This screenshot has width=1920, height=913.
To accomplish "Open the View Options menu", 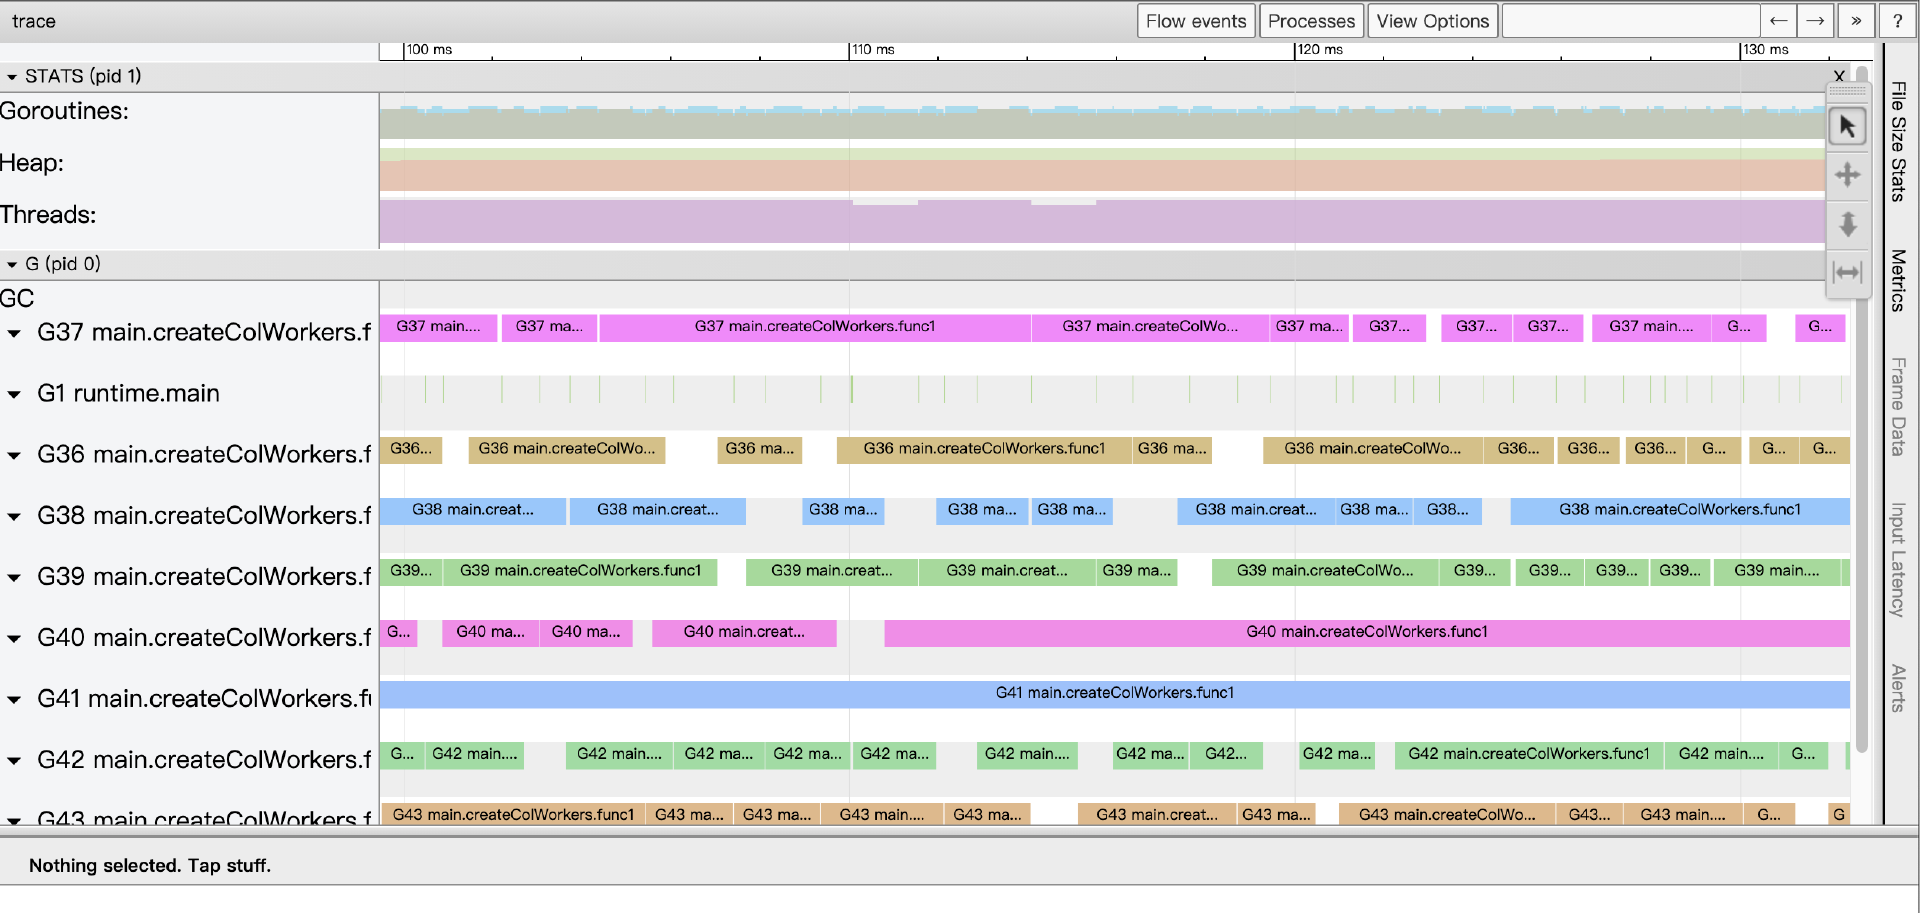I will [1432, 21].
